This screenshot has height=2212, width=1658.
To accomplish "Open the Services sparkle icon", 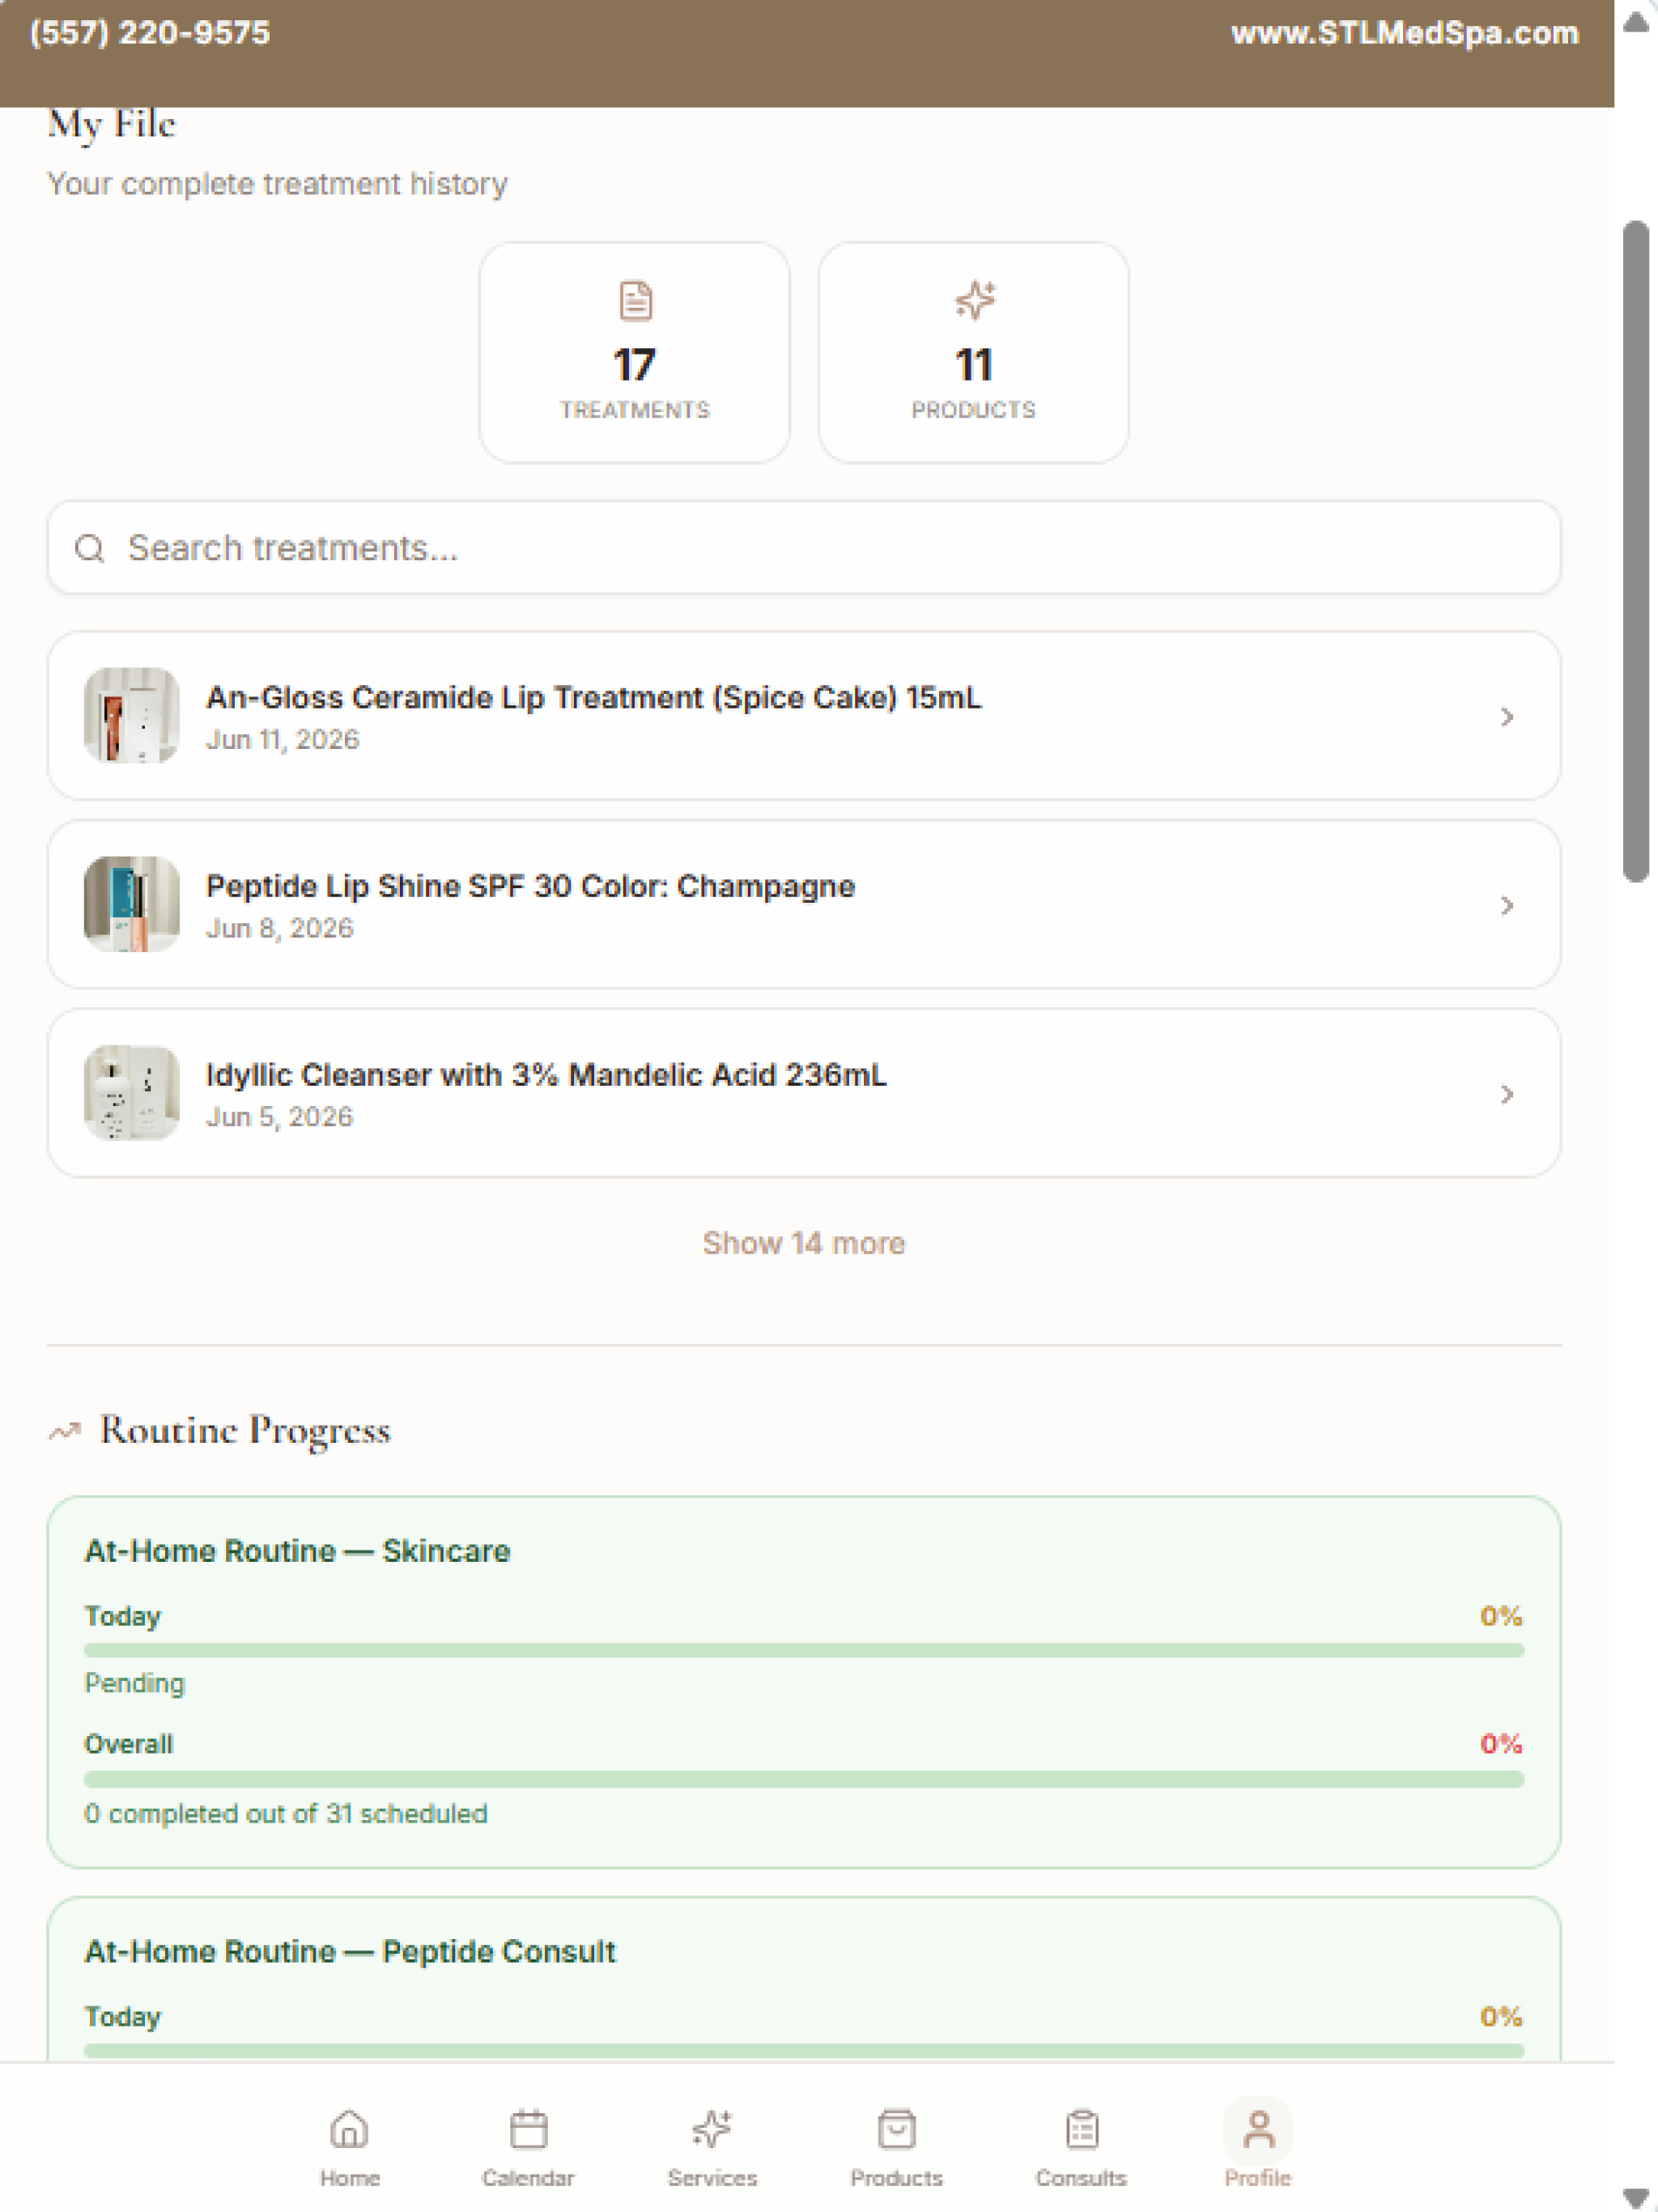I will coord(712,2129).
